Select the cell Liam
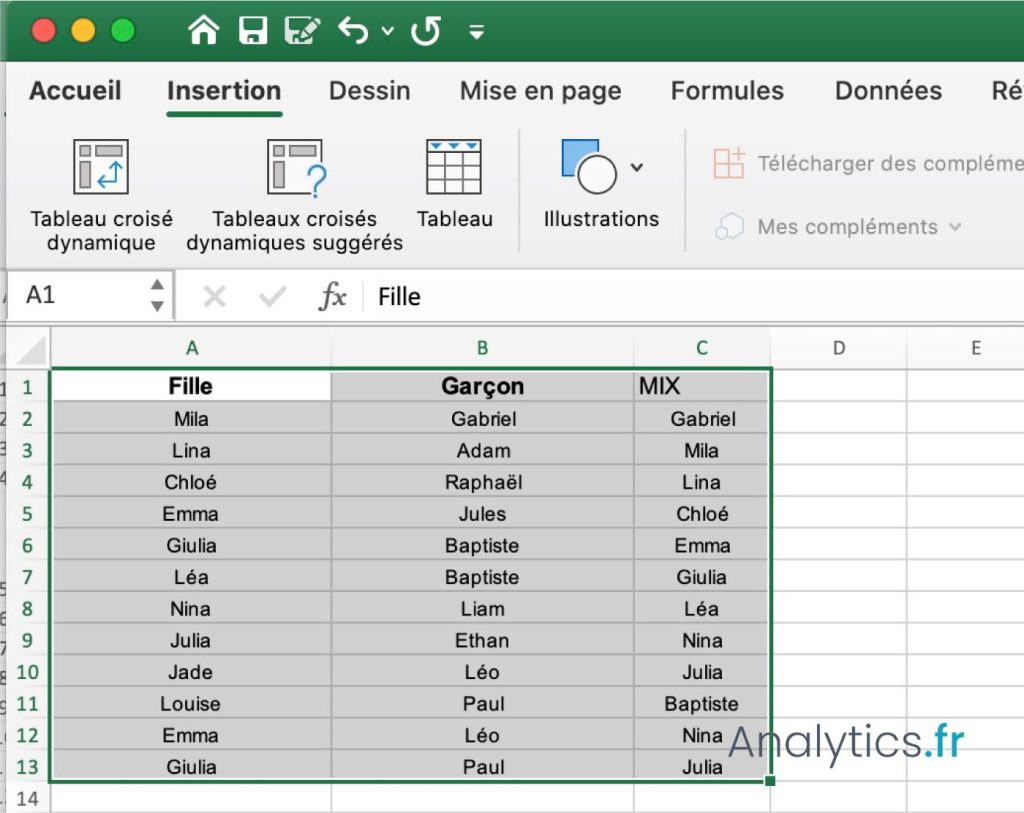Screen dimensions: 1024x813 click(482, 609)
